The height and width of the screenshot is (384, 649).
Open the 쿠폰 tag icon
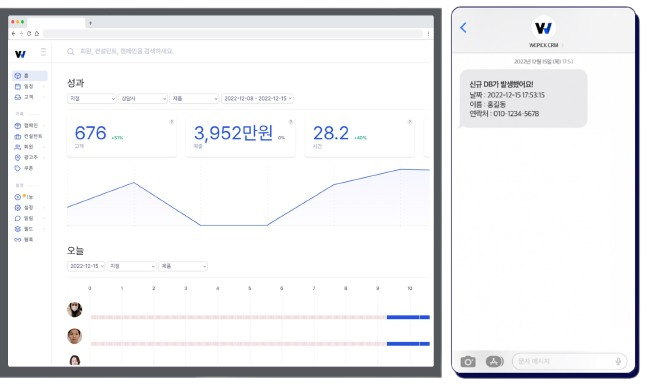click(17, 168)
